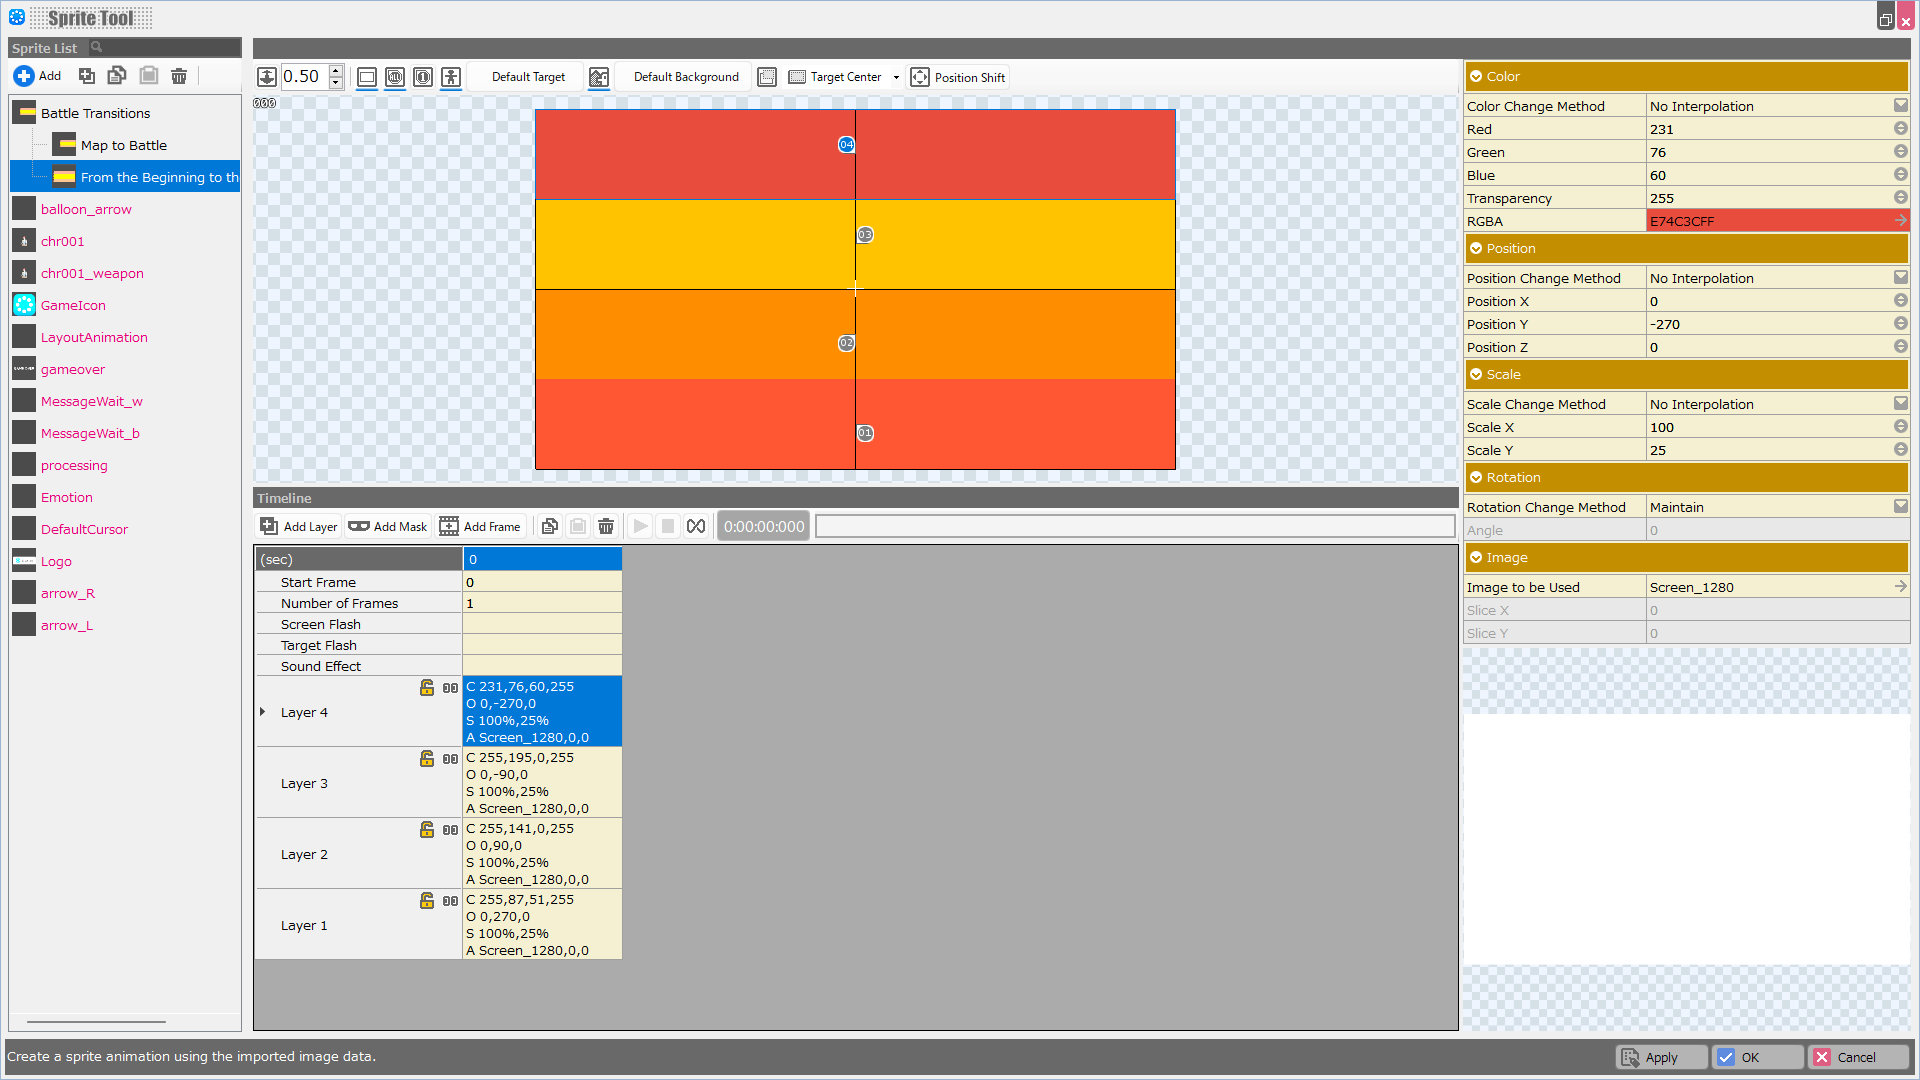1920x1080 pixels.
Task: Open the Rotation Change Method dropdown
Action: 1900,507
